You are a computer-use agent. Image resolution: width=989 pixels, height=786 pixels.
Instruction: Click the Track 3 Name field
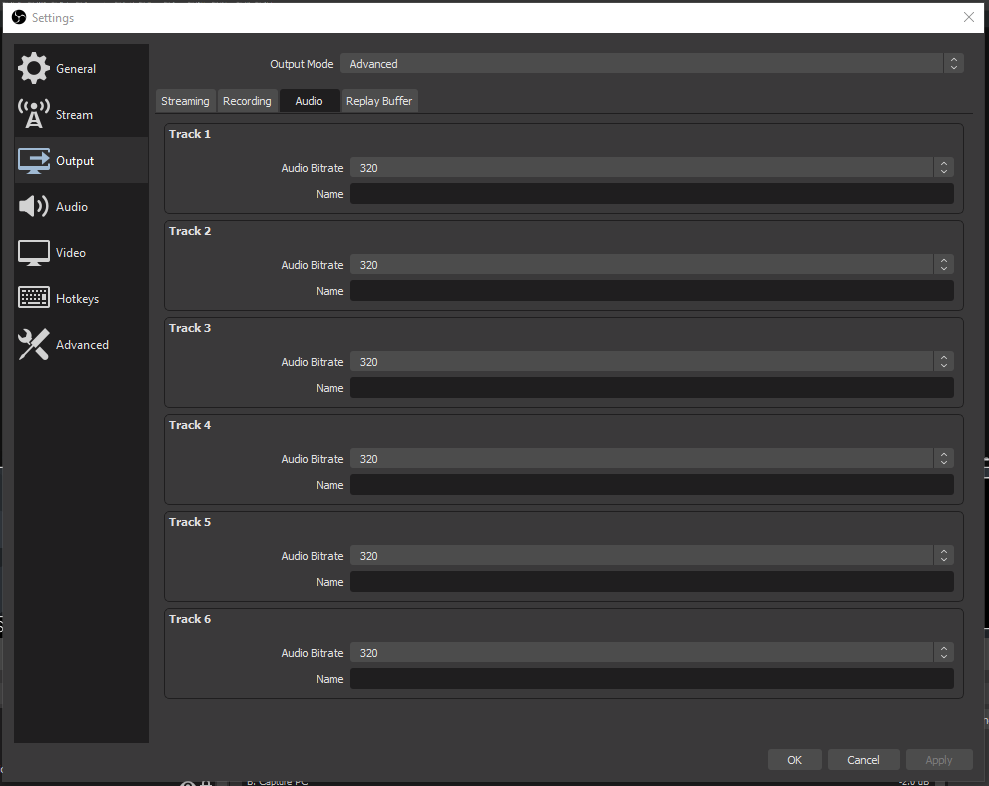tap(652, 388)
